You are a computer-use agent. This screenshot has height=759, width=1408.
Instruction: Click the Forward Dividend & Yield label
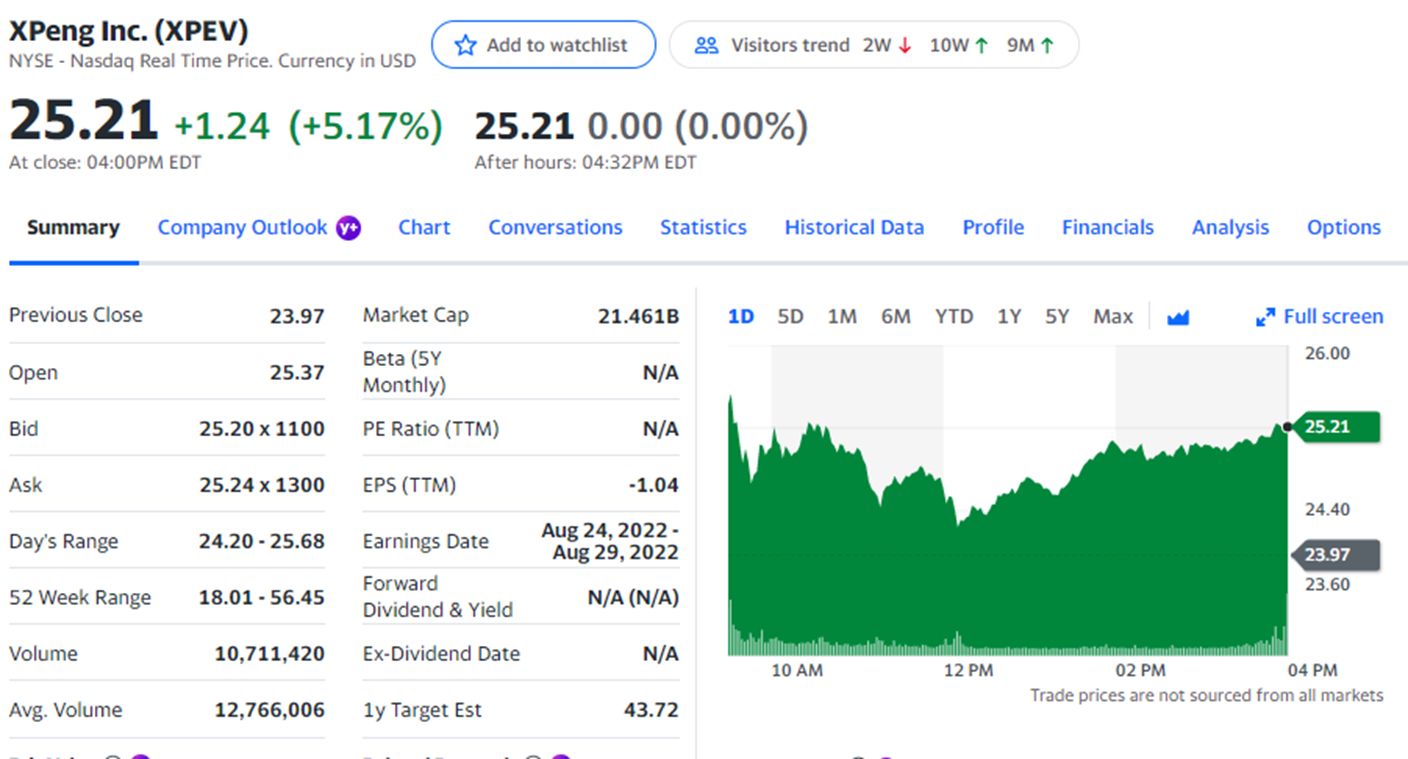pos(438,597)
